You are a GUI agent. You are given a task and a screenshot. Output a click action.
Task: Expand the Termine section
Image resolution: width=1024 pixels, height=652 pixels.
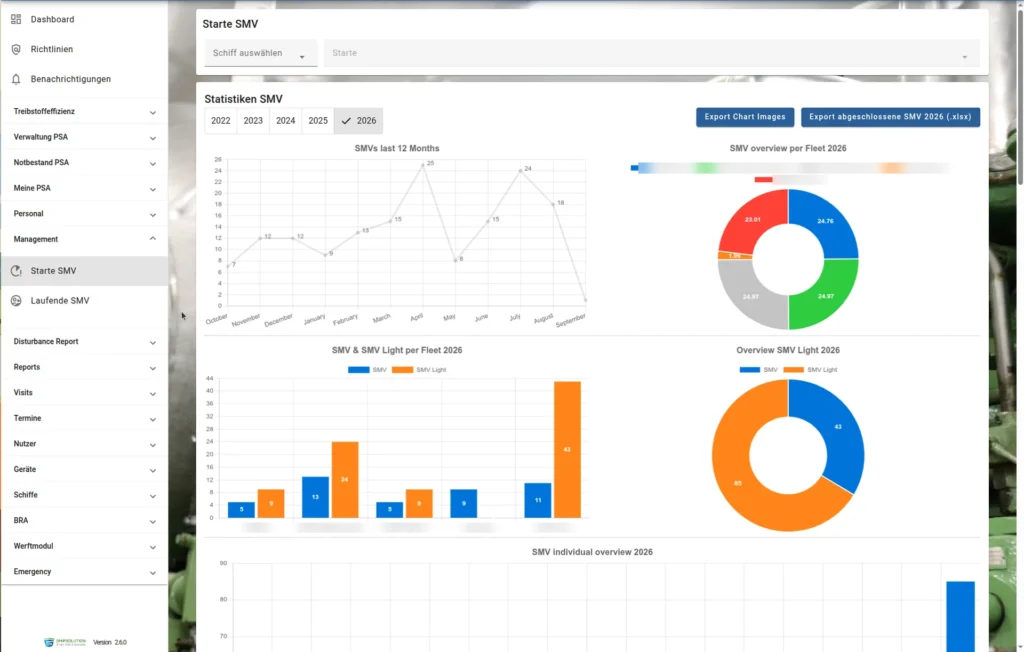pos(84,418)
